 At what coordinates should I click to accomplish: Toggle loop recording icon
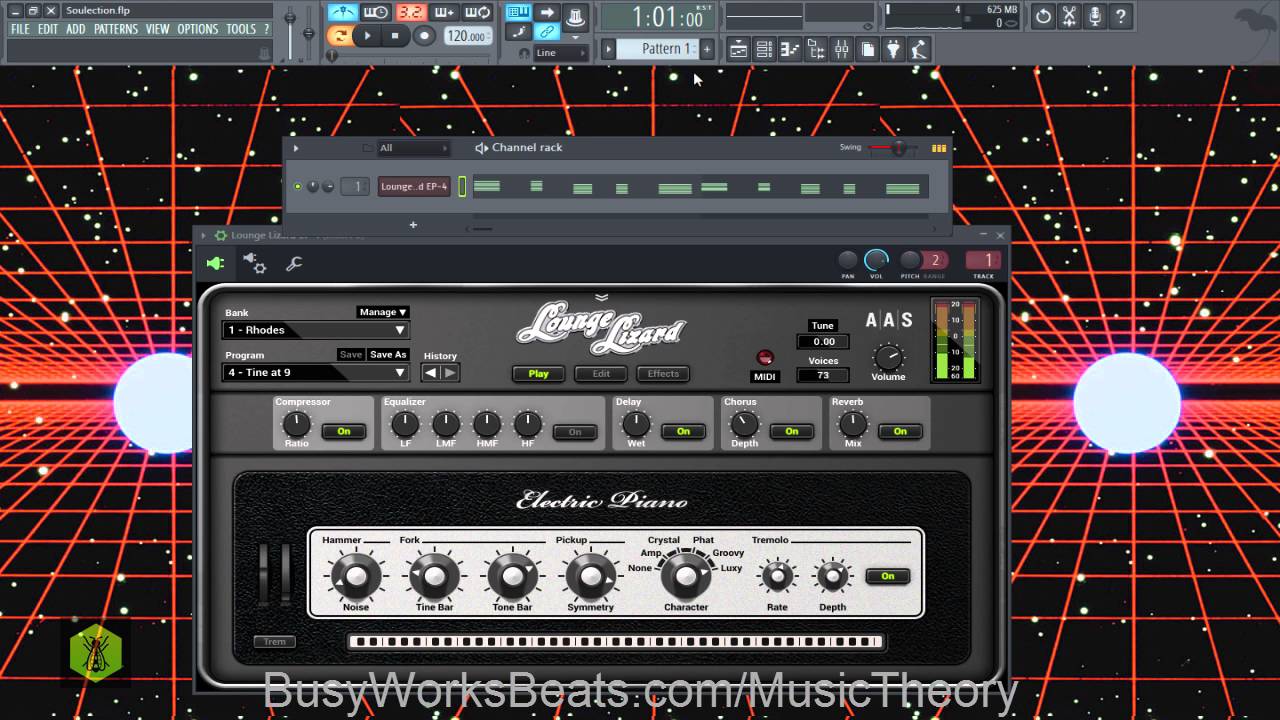(478, 13)
